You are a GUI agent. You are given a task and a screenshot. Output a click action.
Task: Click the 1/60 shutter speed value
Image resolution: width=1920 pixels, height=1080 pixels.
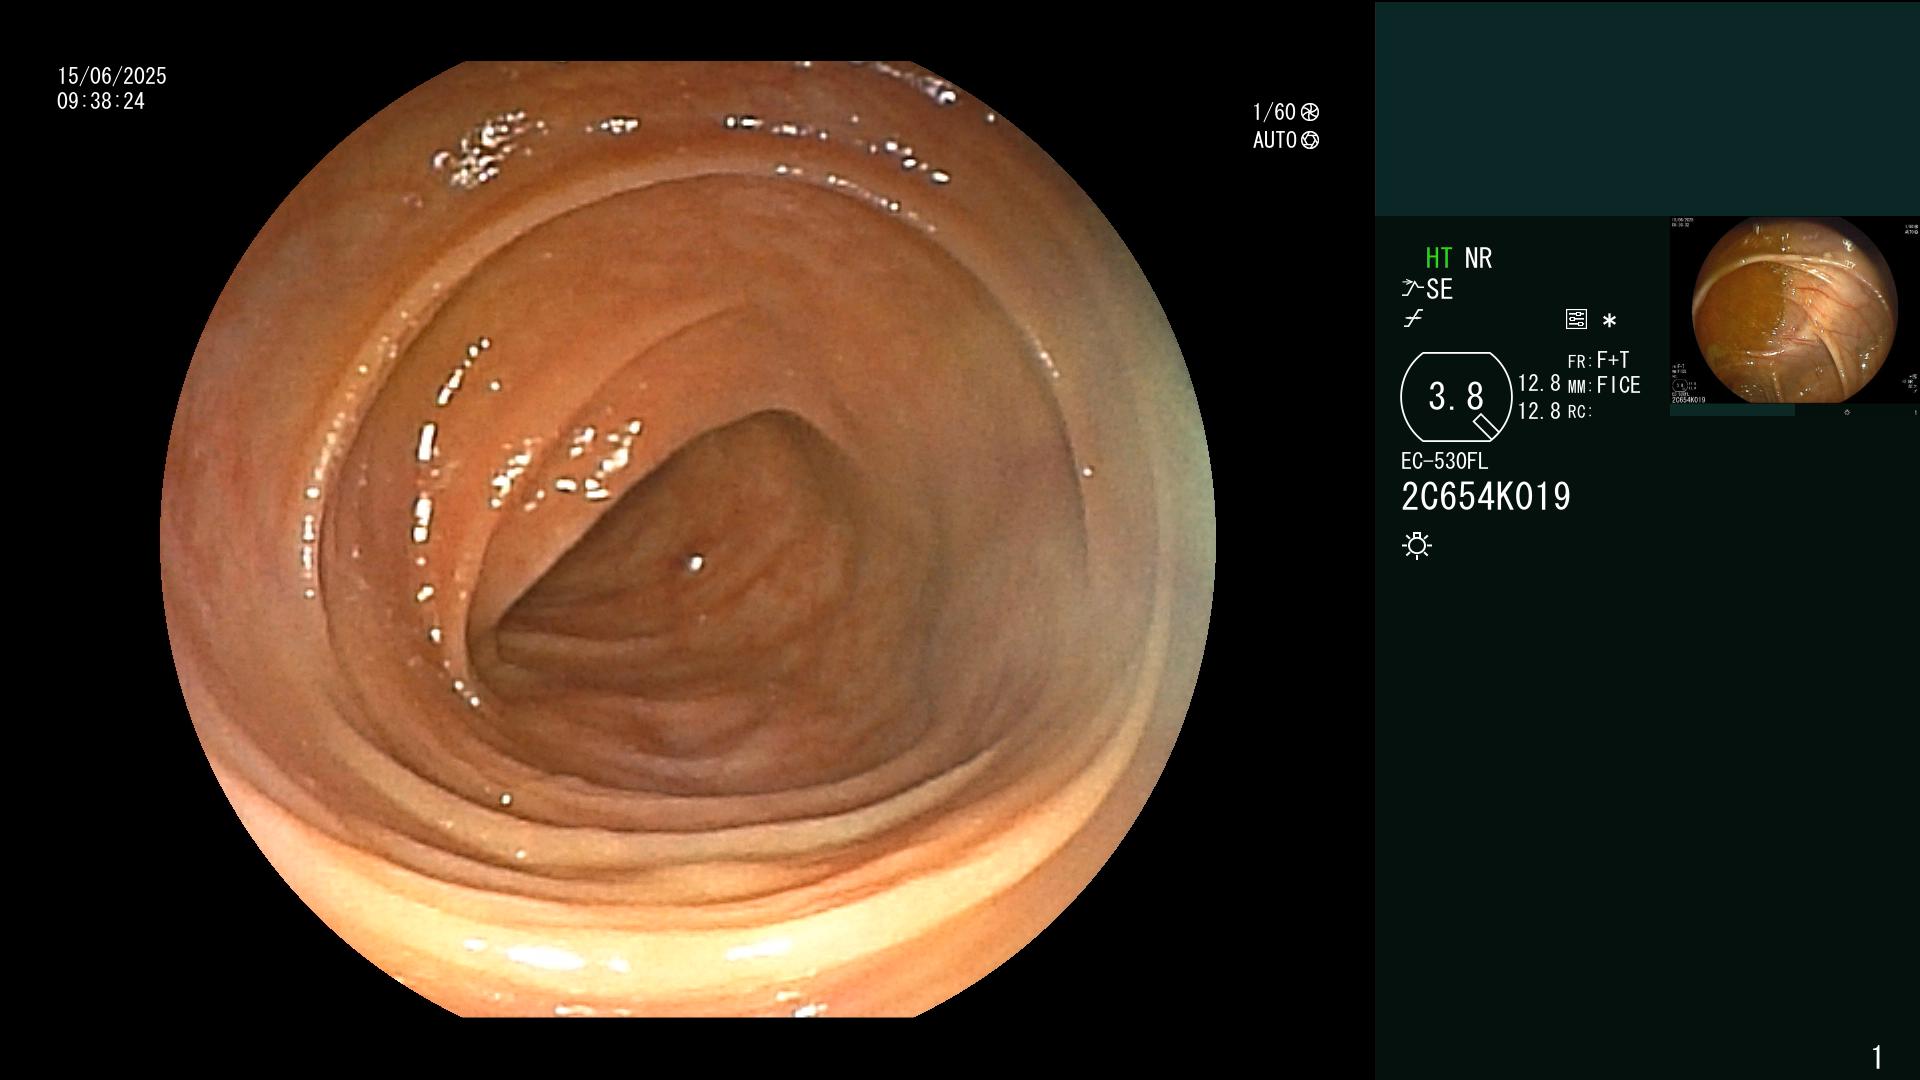tap(1274, 112)
